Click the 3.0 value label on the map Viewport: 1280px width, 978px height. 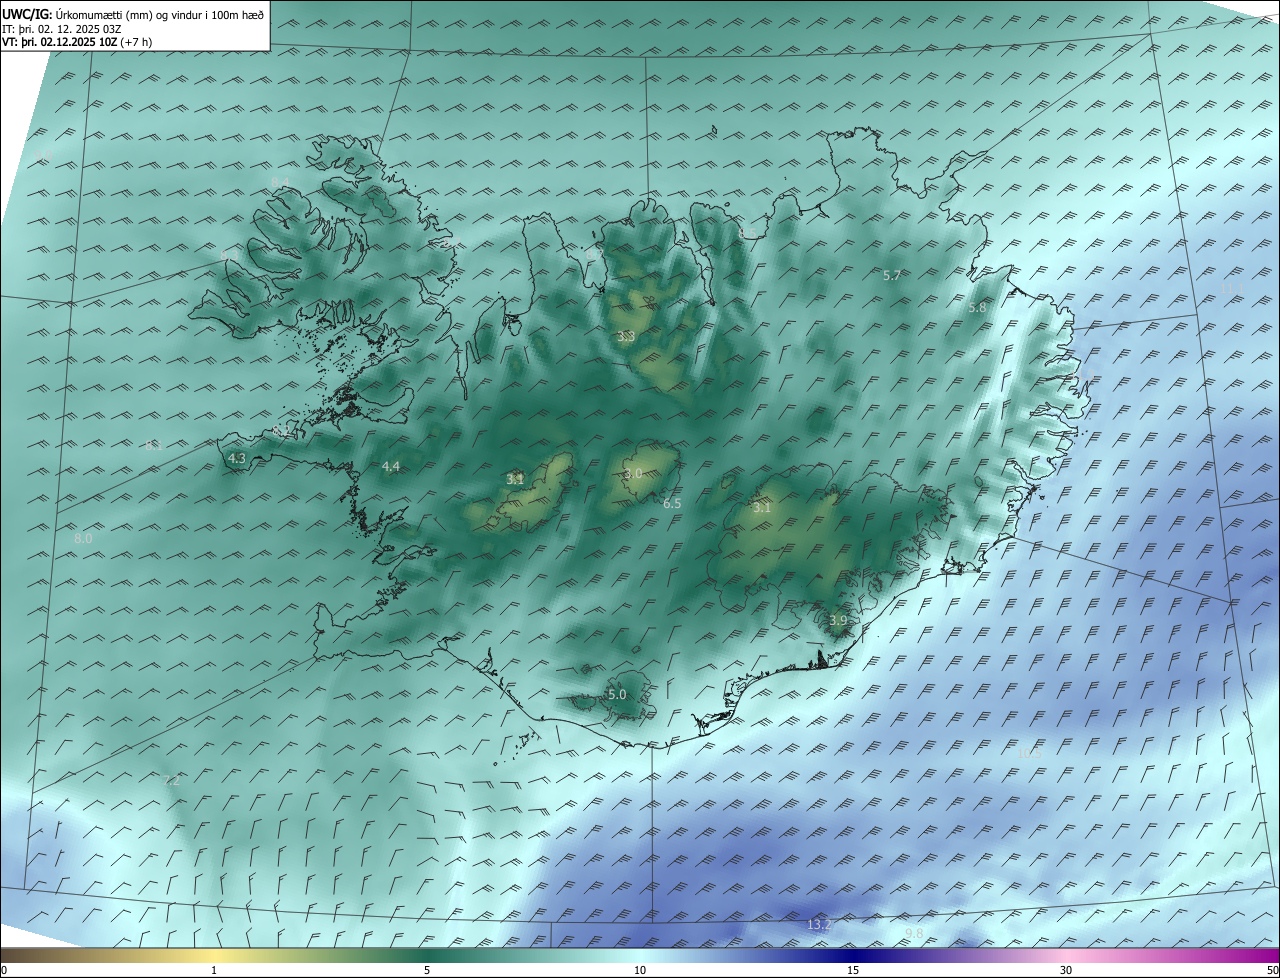point(633,473)
